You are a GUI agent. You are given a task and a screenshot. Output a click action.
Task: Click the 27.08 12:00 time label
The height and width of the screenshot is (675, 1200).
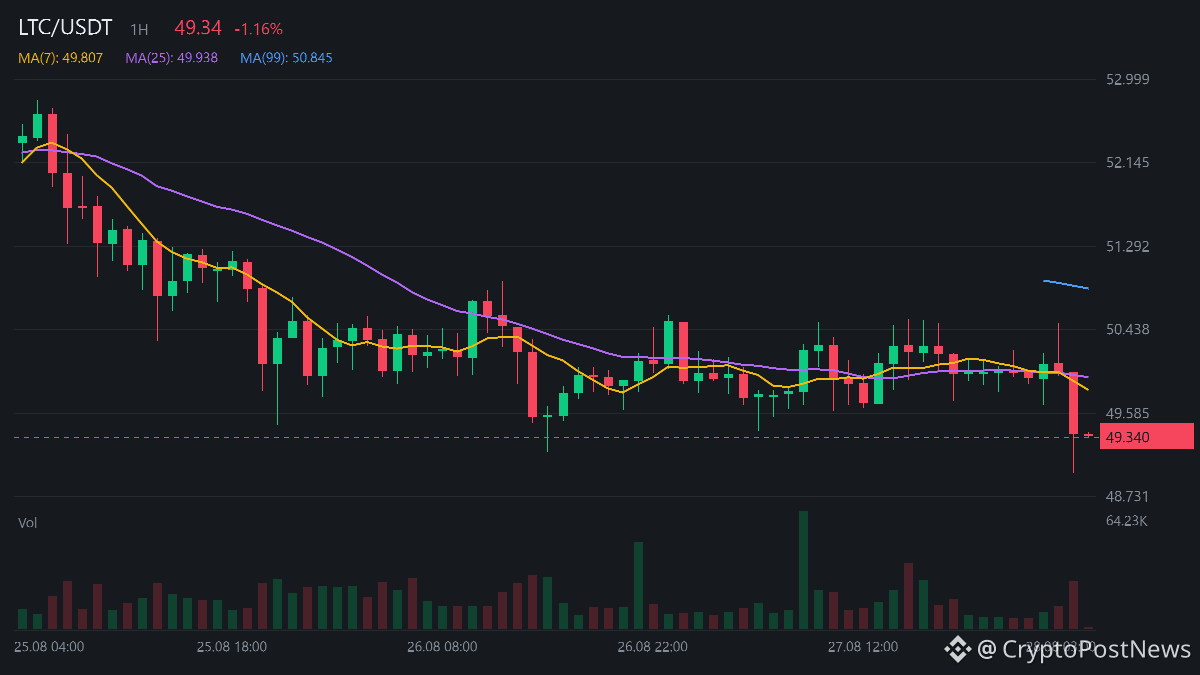point(862,647)
